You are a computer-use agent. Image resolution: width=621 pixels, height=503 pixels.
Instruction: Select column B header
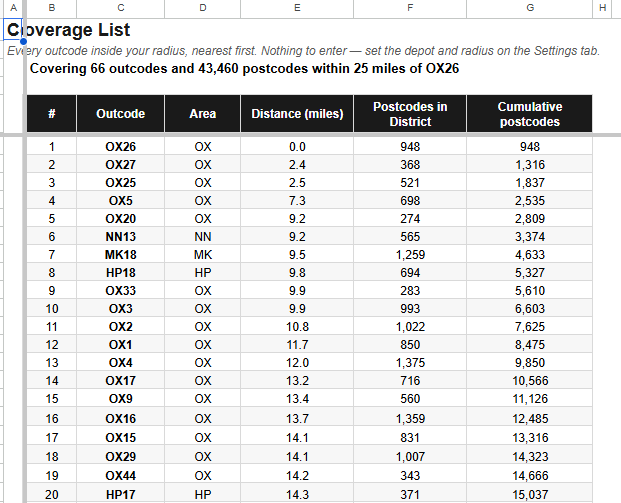click(51, 8)
